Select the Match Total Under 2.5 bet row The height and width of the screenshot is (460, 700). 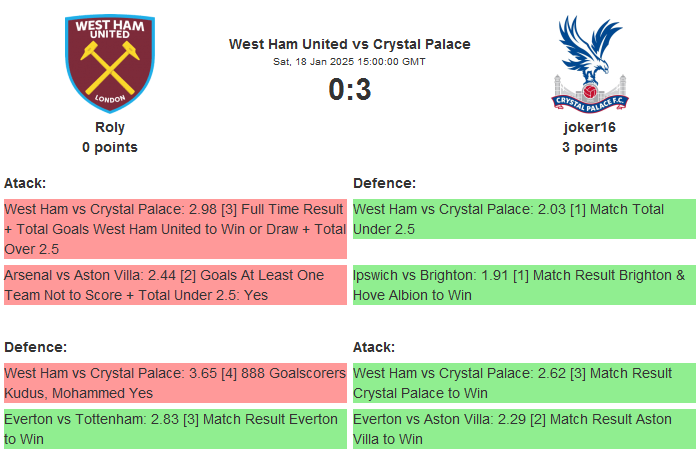(x=523, y=219)
